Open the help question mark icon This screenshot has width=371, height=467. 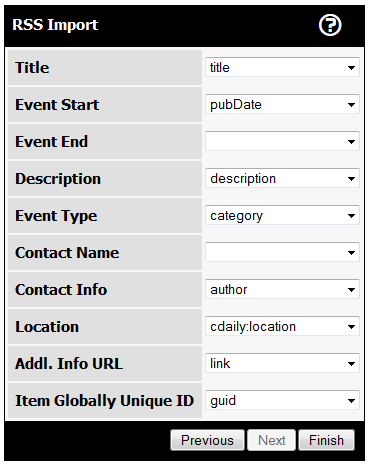[330, 25]
